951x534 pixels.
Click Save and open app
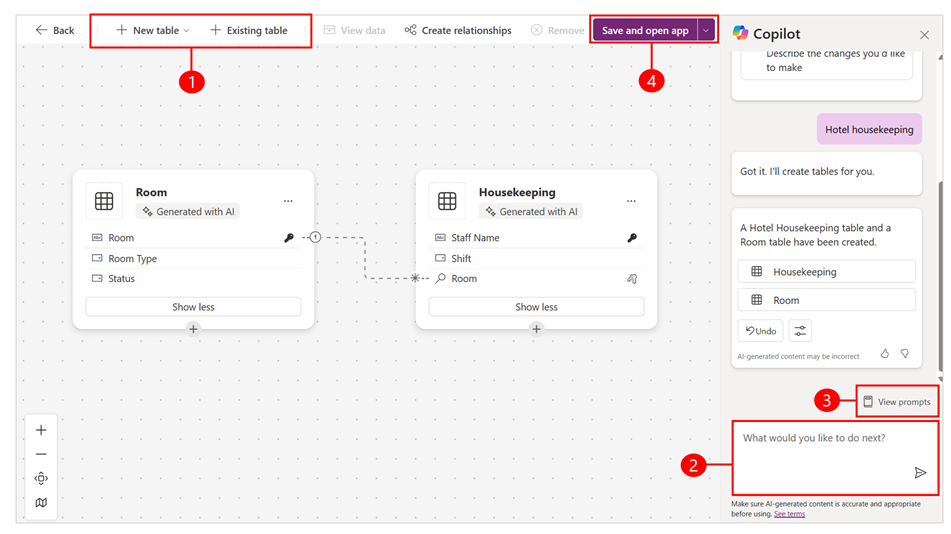coord(645,30)
